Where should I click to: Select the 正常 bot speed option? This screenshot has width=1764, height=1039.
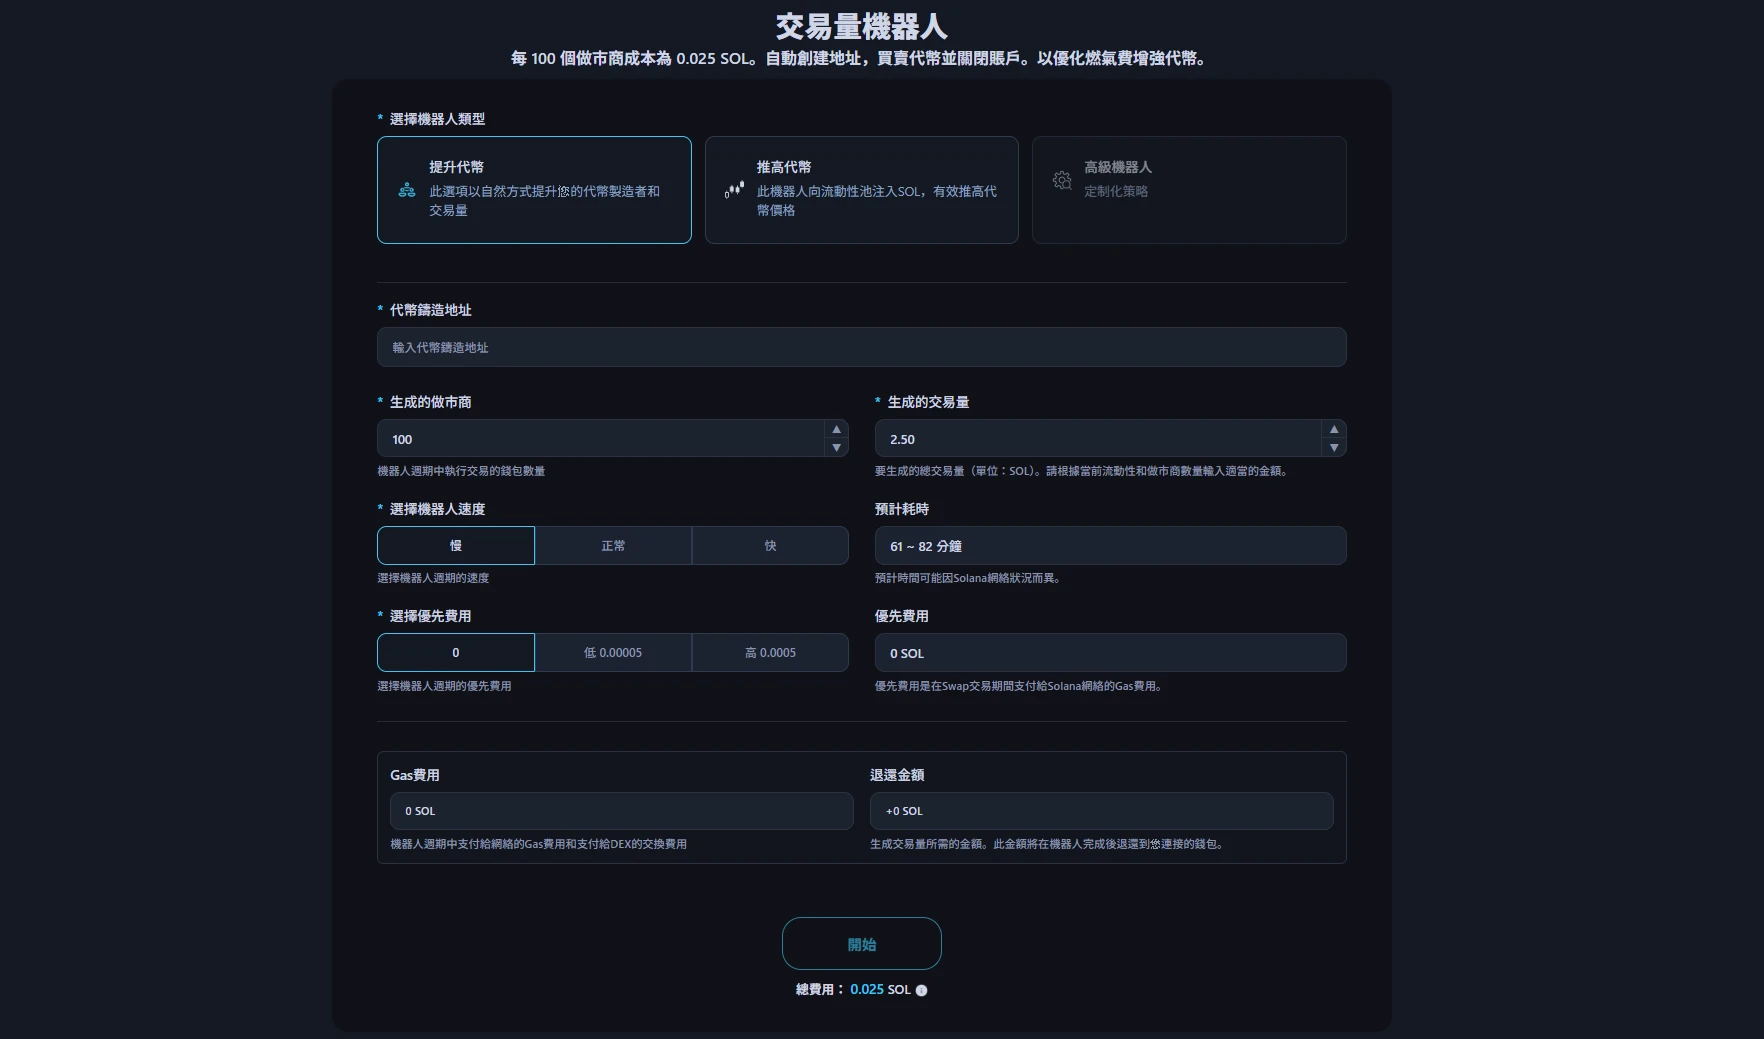613,545
